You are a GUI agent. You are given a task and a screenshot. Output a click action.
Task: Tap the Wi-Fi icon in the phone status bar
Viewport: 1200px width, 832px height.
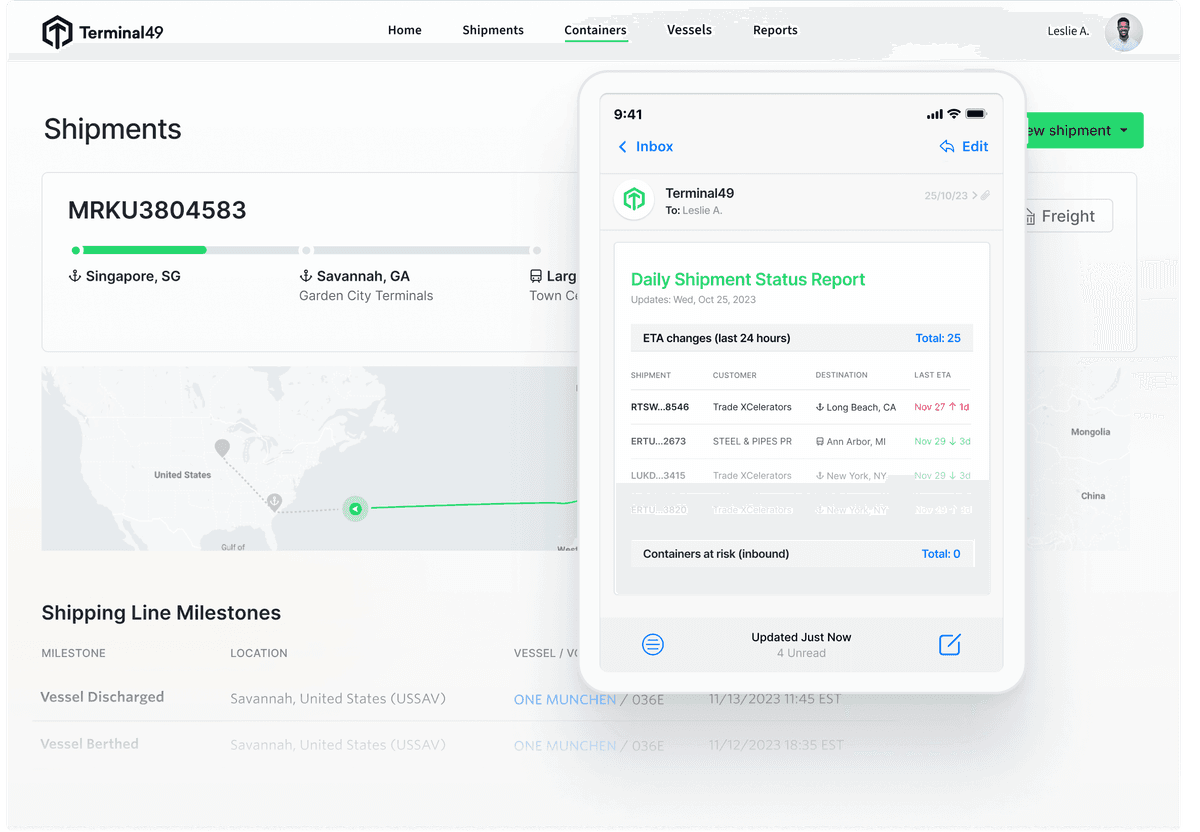point(954,114)
